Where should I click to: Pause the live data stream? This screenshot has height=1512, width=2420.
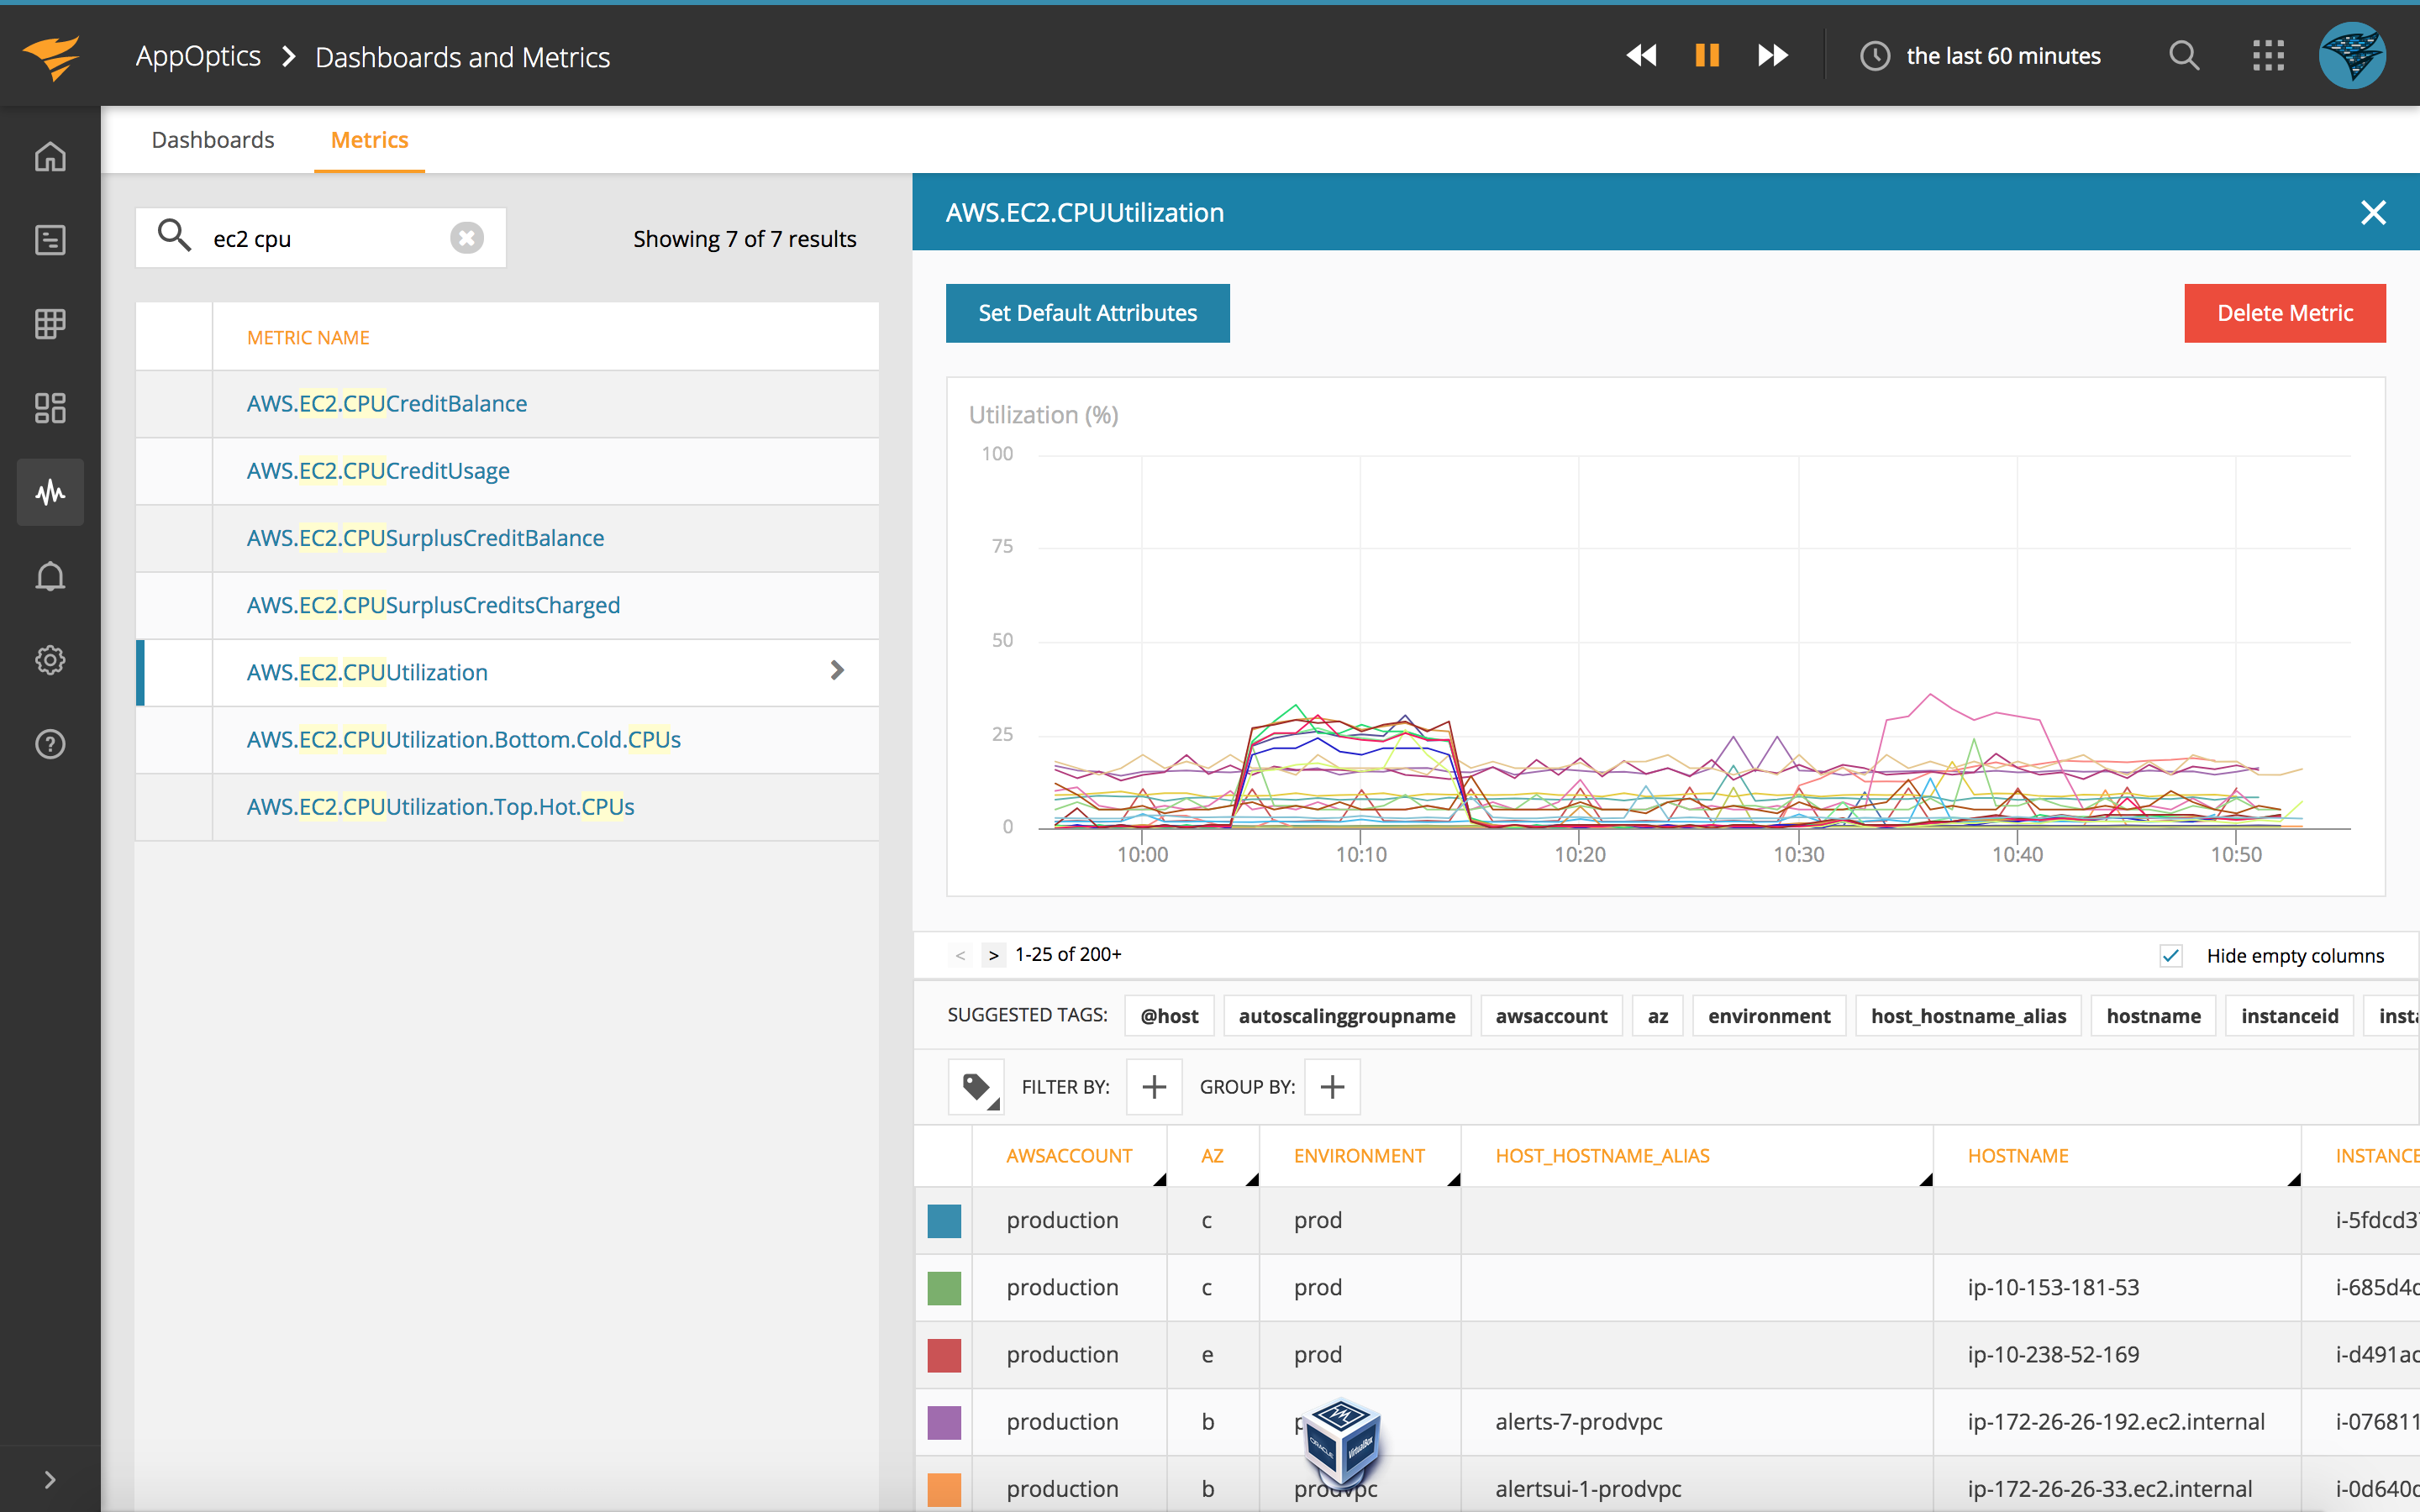[1707, 56]
